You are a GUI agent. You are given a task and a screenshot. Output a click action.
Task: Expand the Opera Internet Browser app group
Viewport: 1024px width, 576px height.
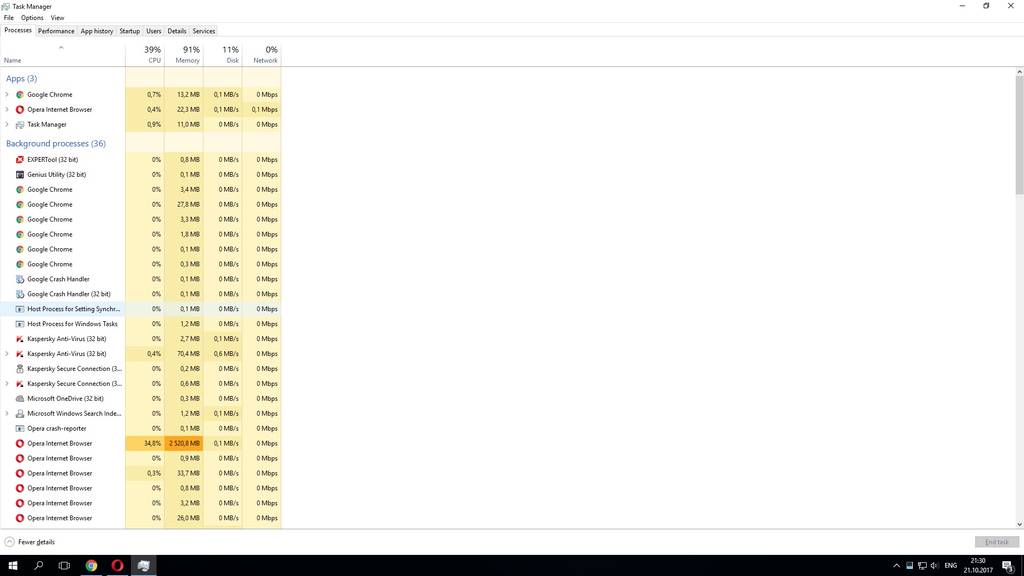click(x=7, y=110)
